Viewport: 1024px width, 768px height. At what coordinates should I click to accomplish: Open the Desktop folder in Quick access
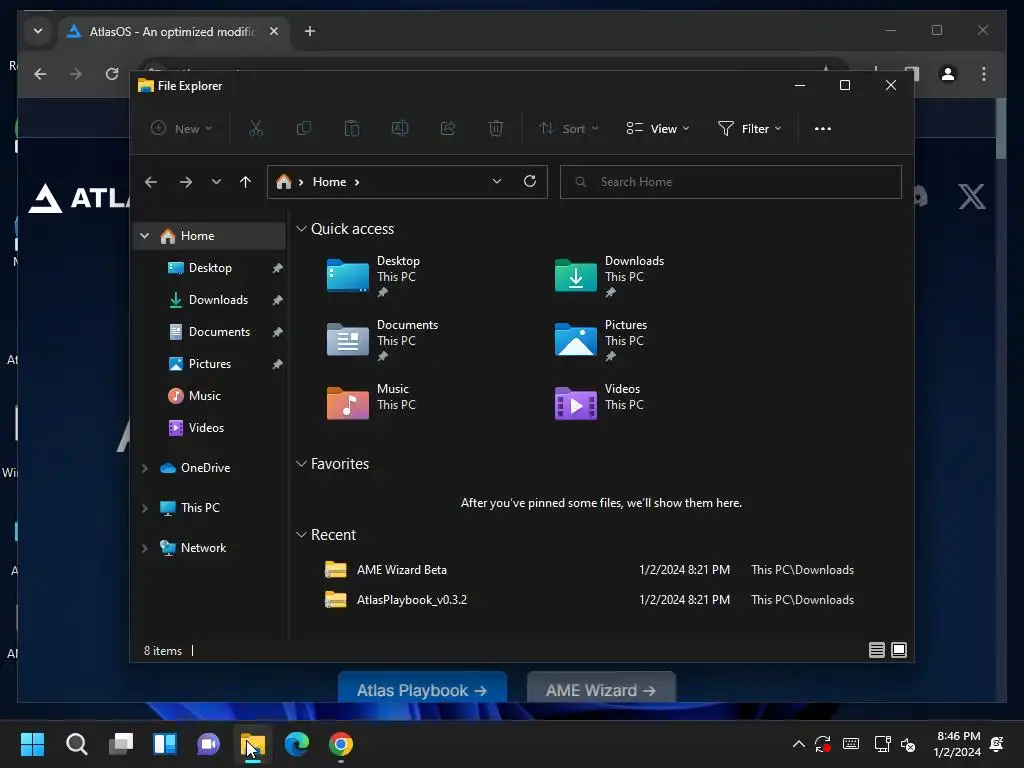coord(374,276)
